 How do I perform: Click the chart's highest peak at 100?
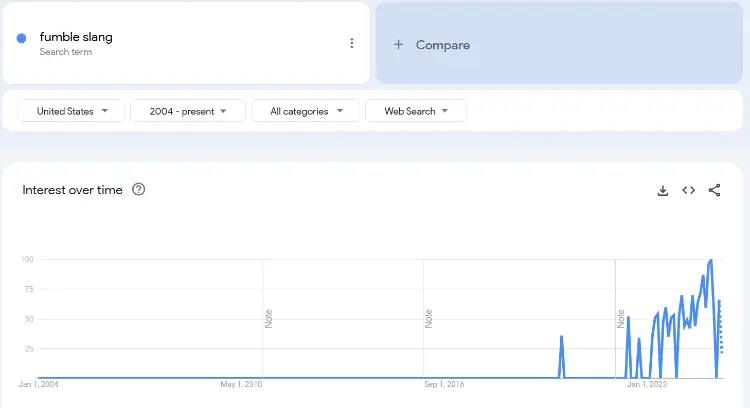[x=710, y=260]
